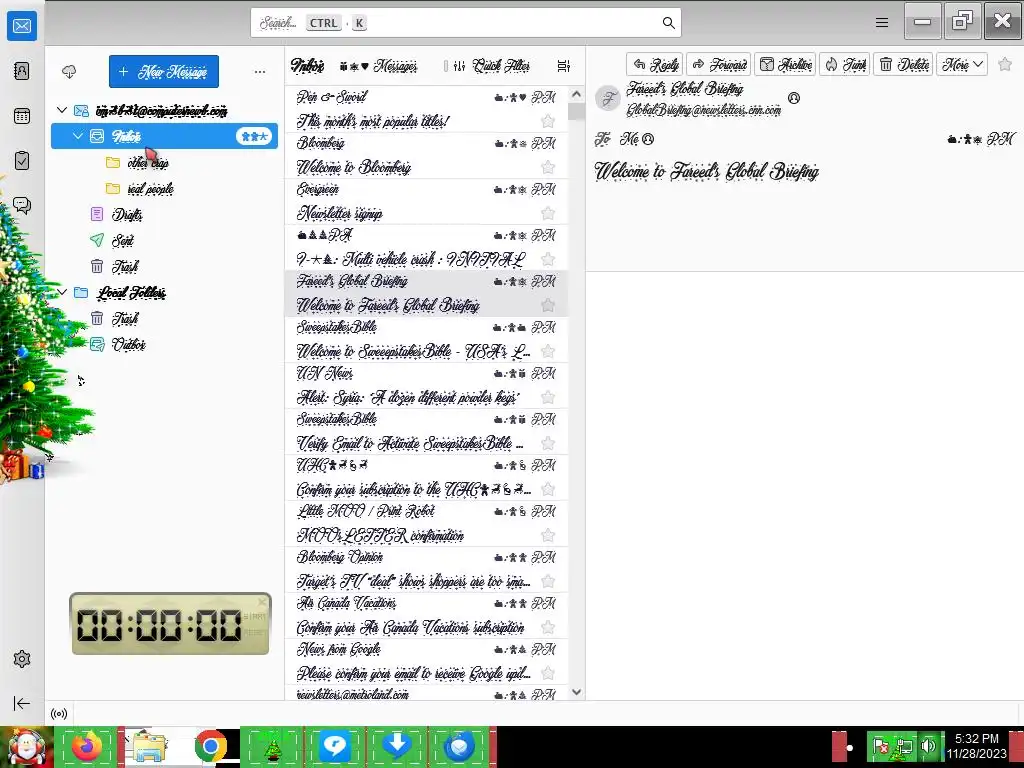Open message list display options
Image resolution: width=1024 pixels, height=768 pixels.
(x=564, y=66)
